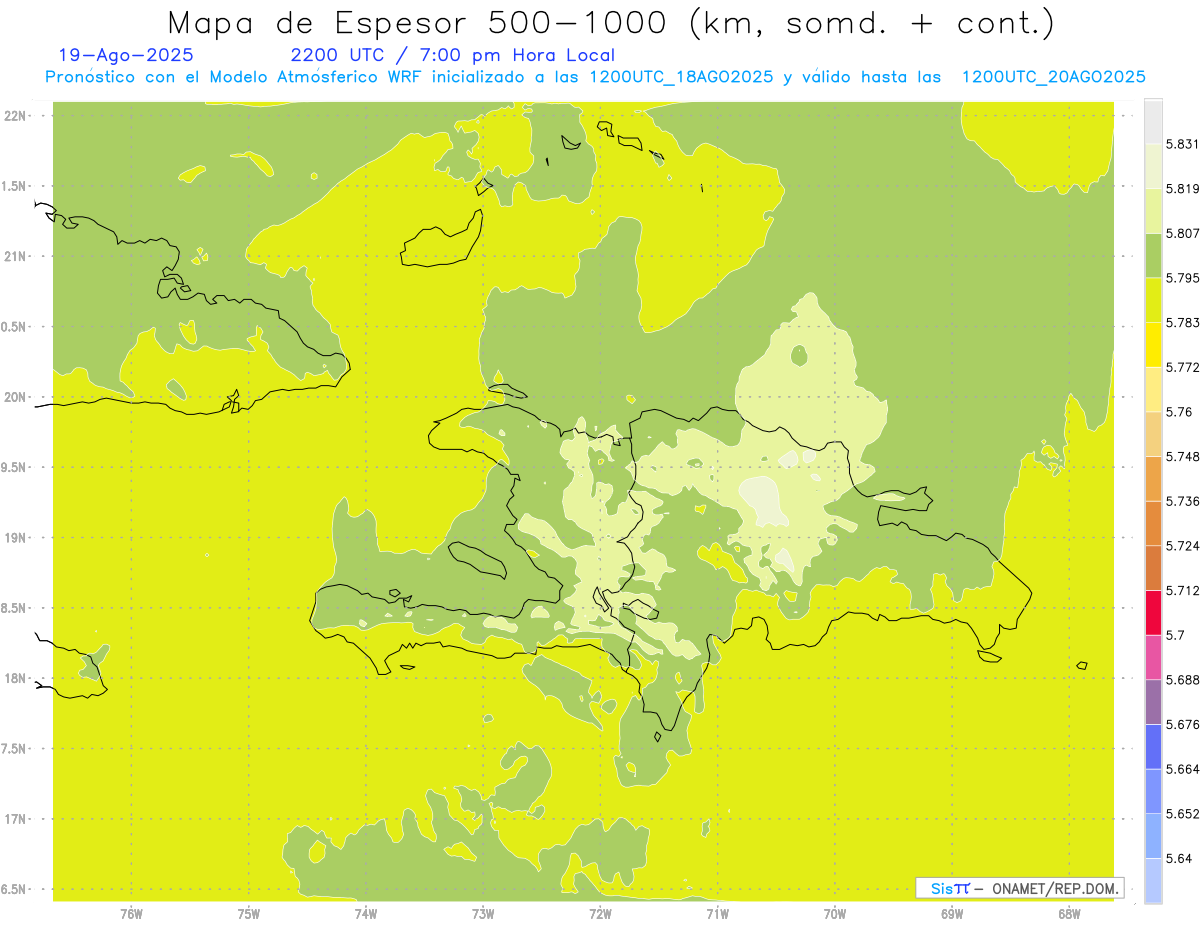Click the '73W' longitude label
This screenshot has height=927, width=1200.
click(x=483, y=914)
